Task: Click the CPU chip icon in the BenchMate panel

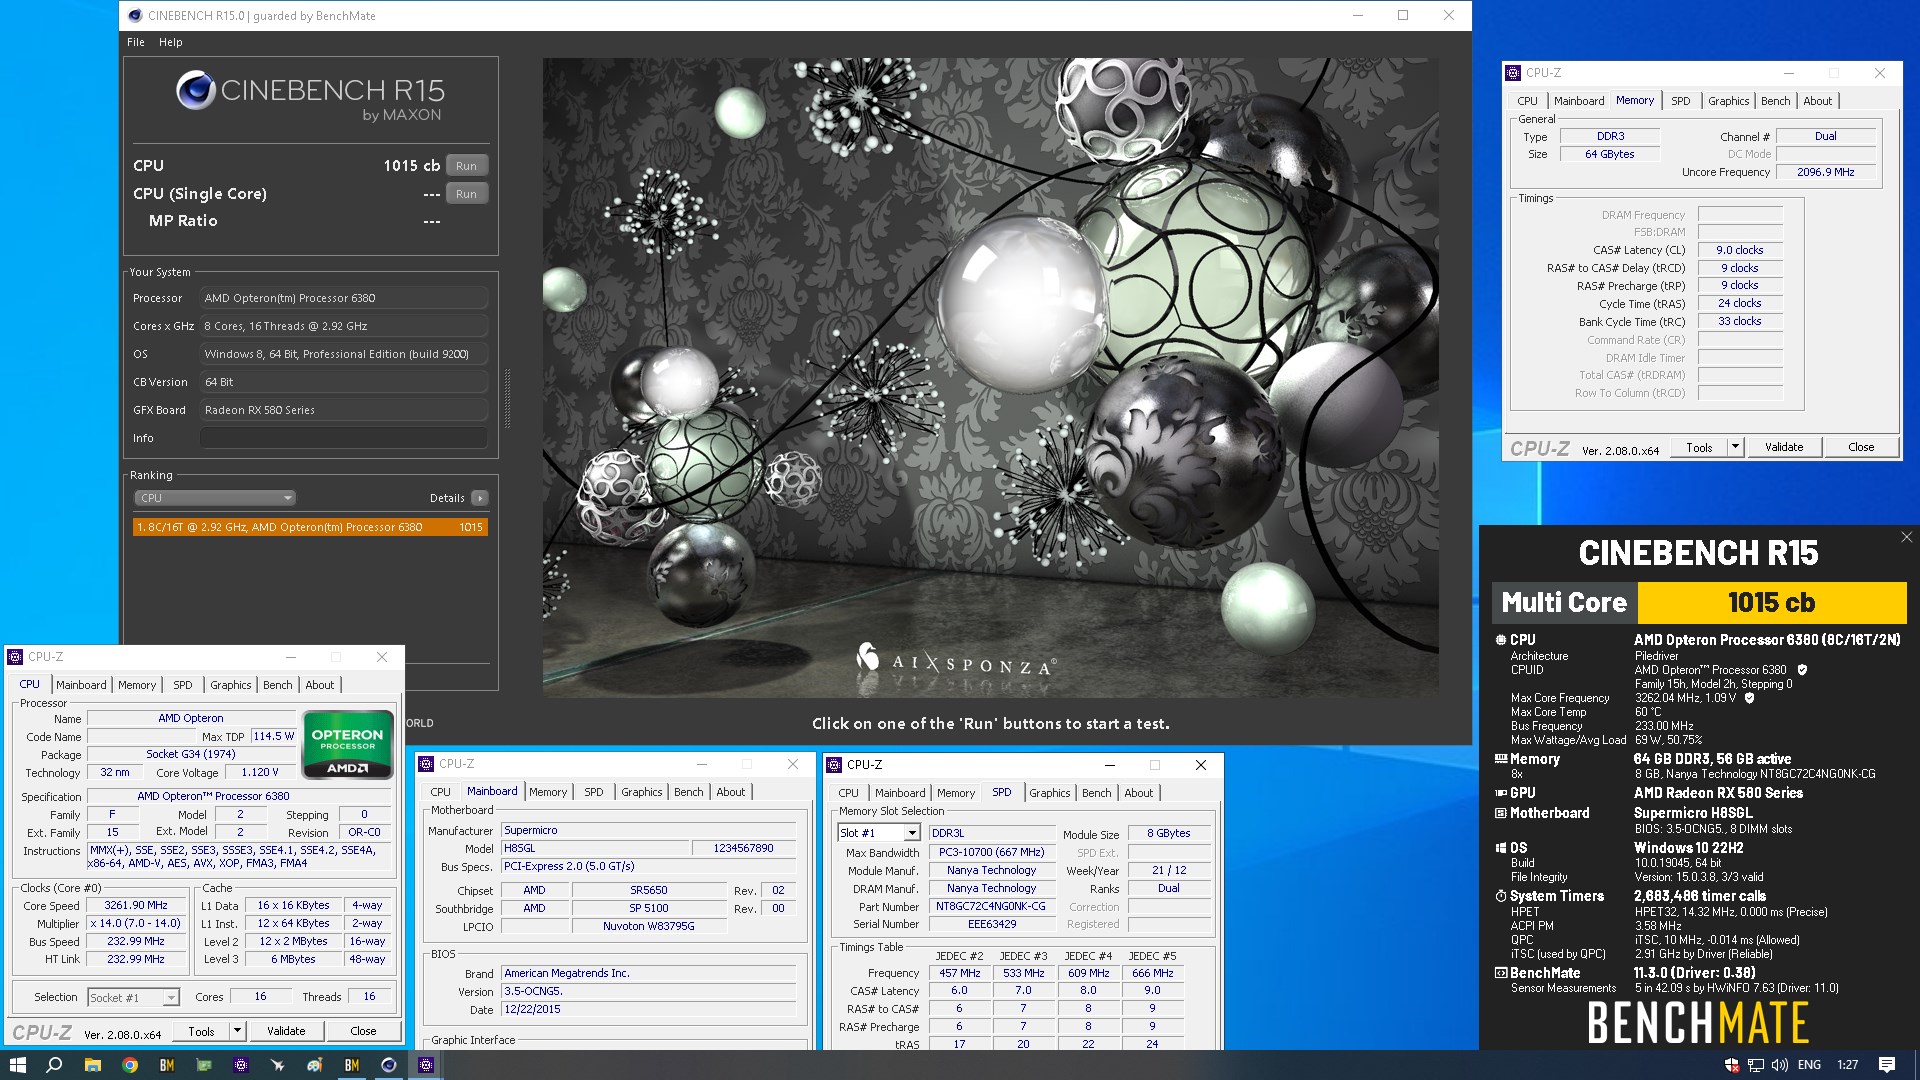Action: coord(1500,640)
